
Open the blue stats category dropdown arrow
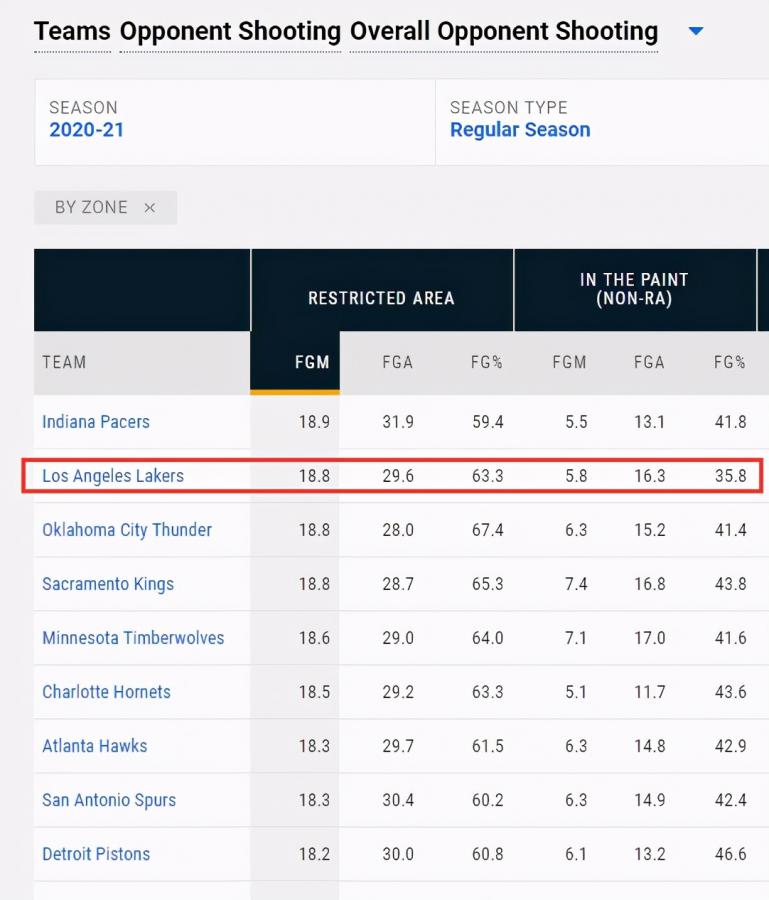pos(696,31)
